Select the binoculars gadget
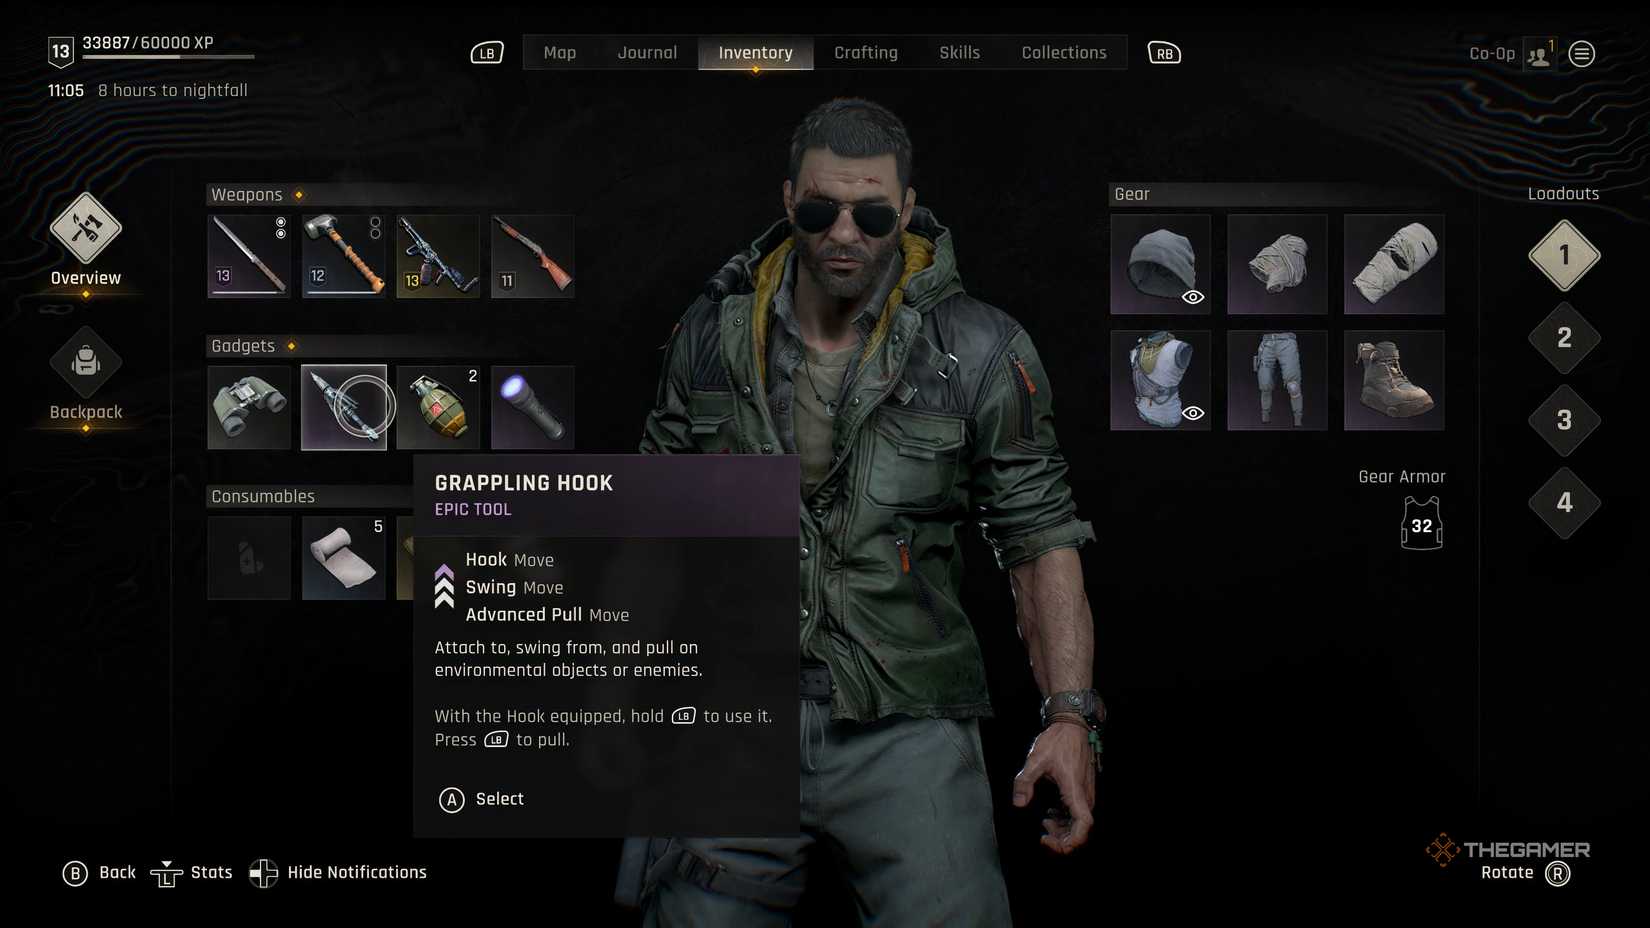This screenshot has height=928, width=1650. pyautogui.click(x=249, y=407)
